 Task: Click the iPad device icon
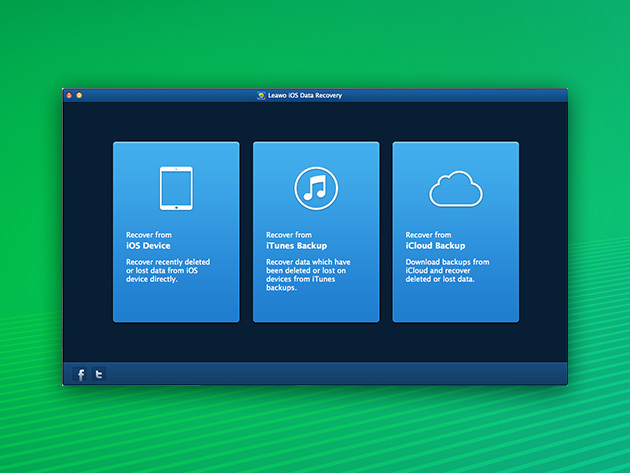[176, 187]
